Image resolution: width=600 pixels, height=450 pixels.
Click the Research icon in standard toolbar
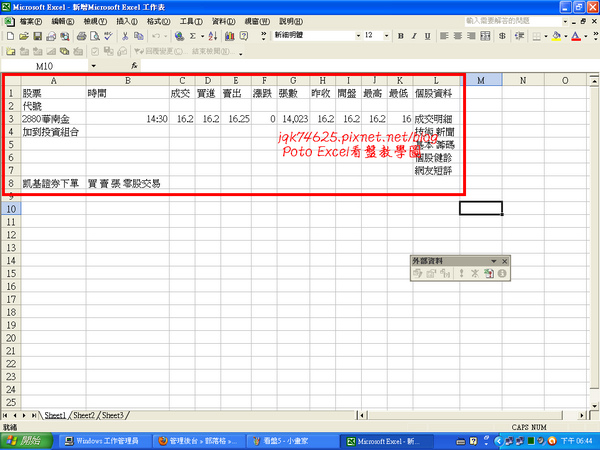coord(65,36)
